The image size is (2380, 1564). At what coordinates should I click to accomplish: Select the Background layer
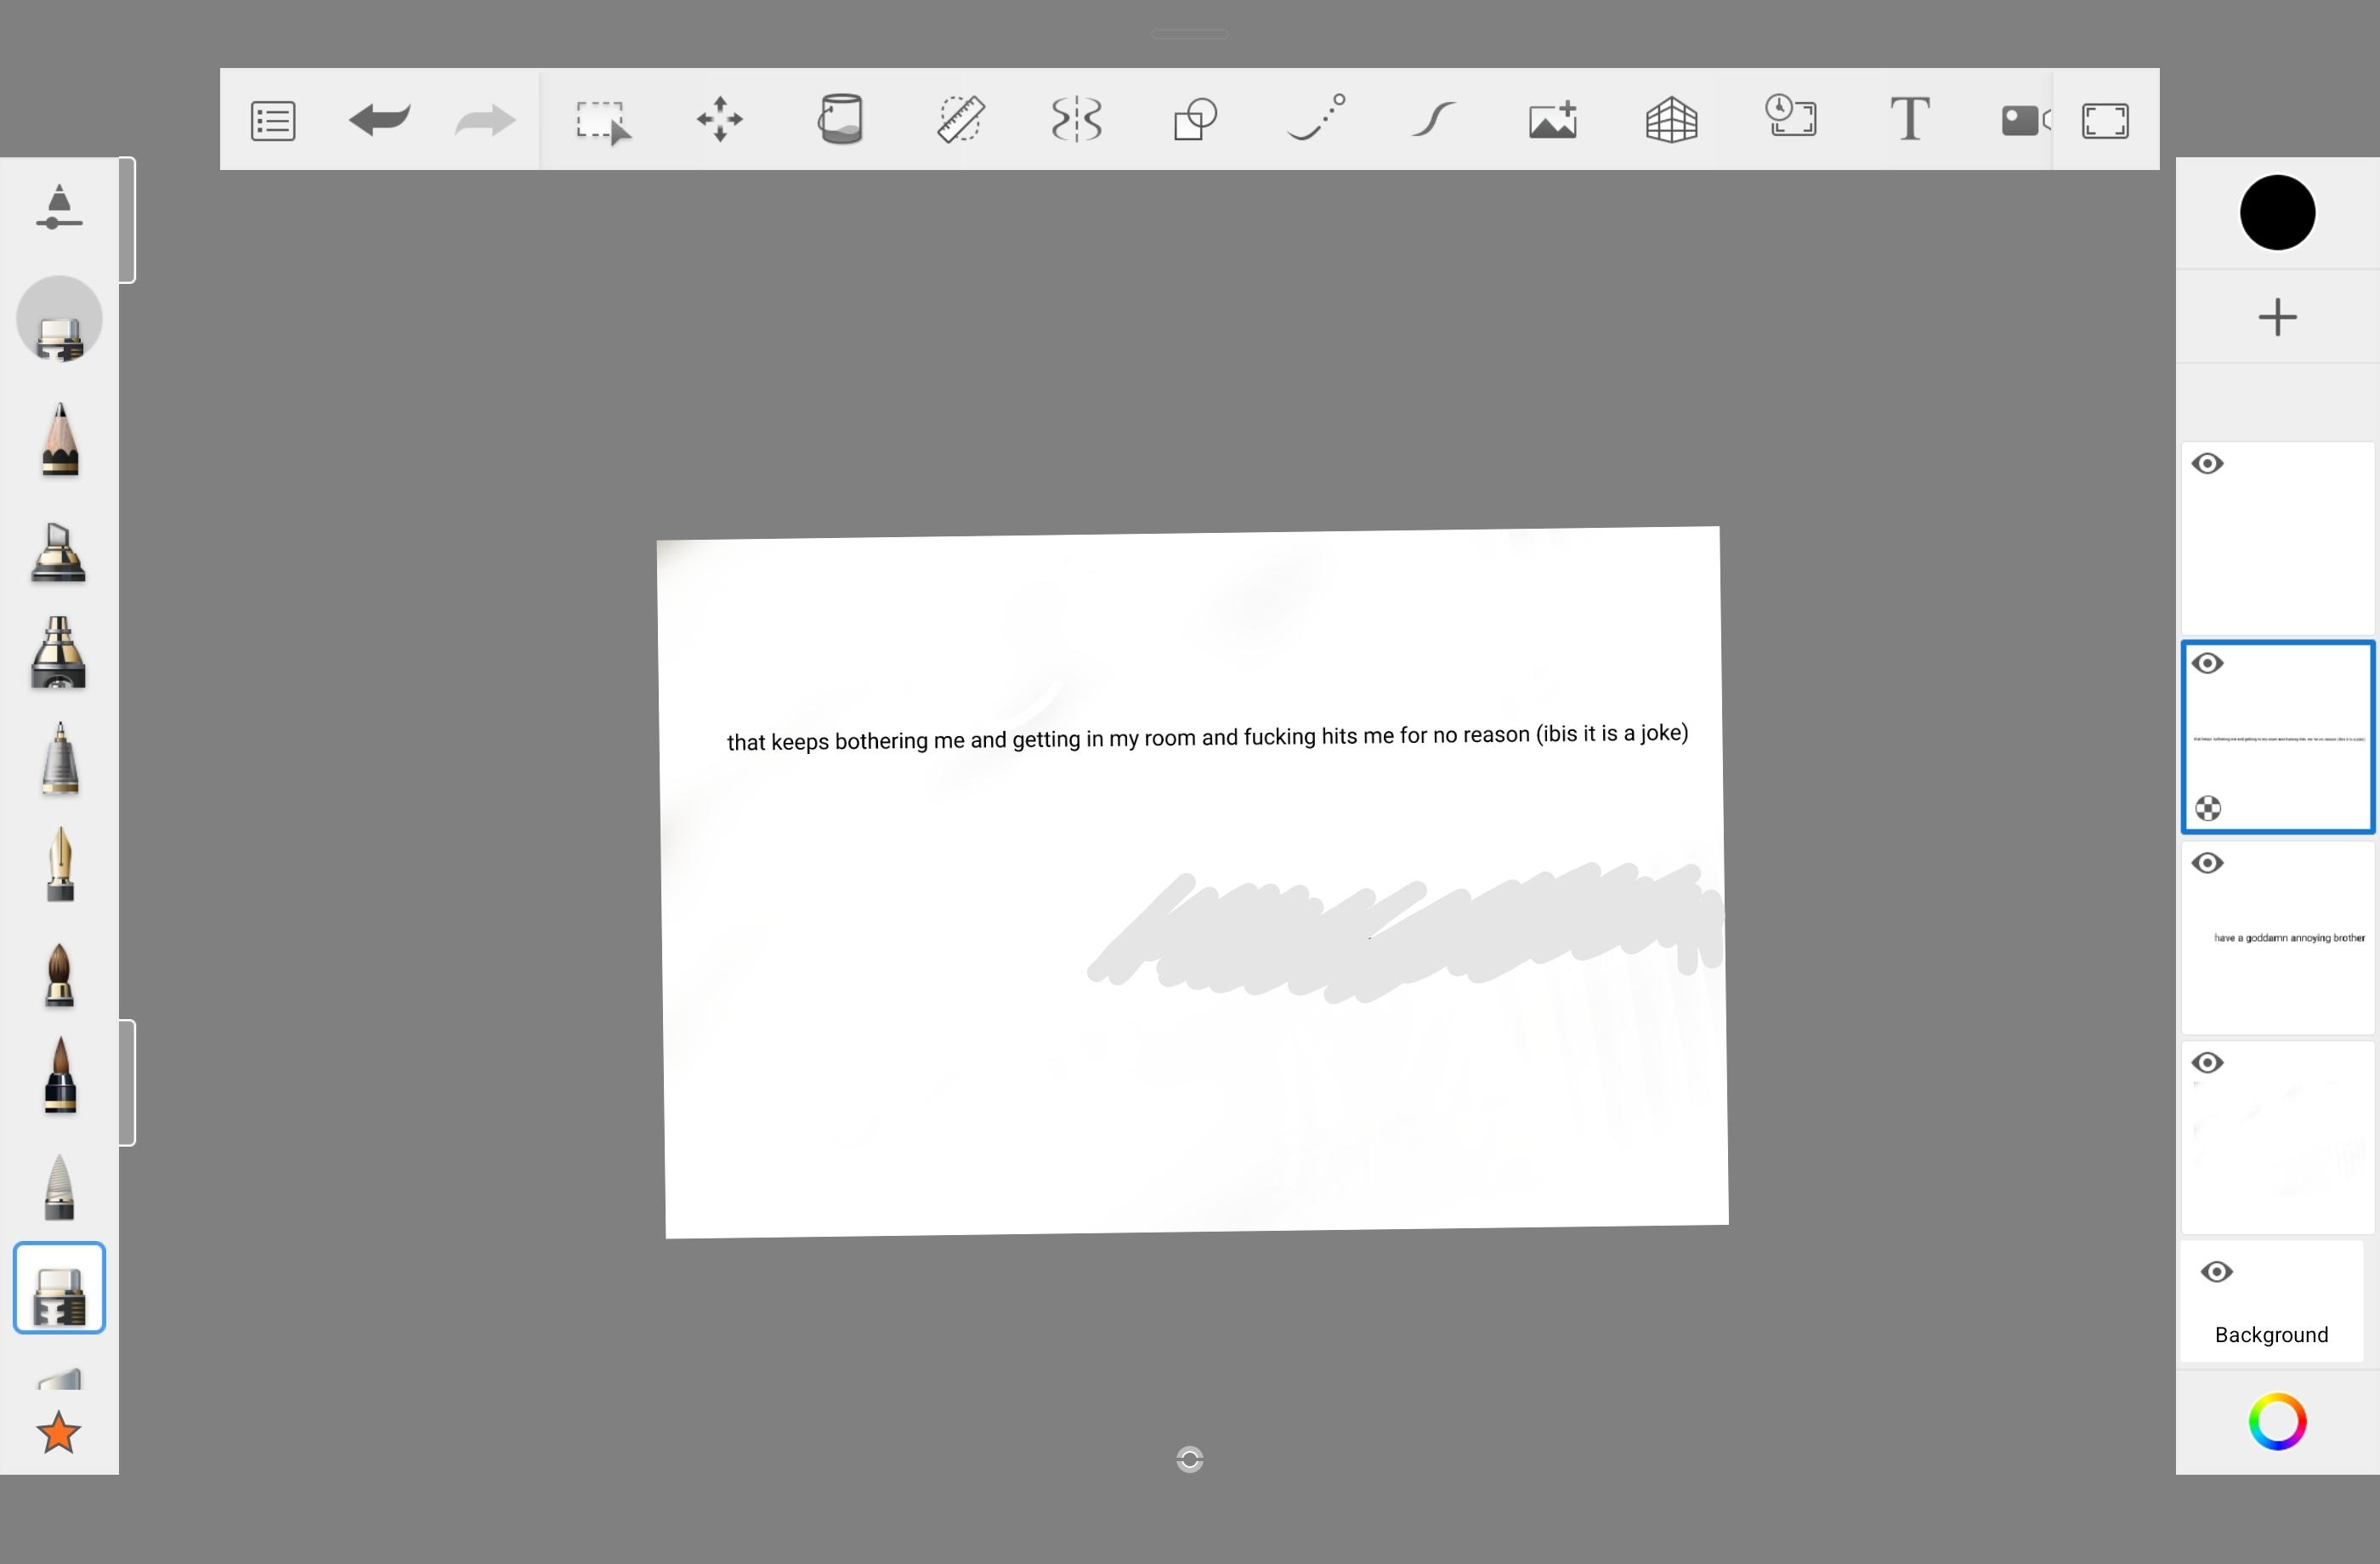(2271, 1301)
